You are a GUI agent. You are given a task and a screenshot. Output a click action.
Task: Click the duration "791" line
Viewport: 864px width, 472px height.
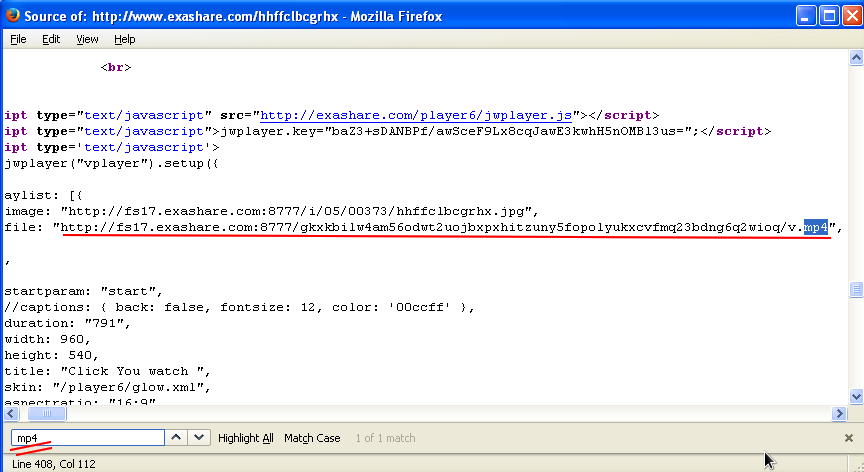[x=67, y=323]
